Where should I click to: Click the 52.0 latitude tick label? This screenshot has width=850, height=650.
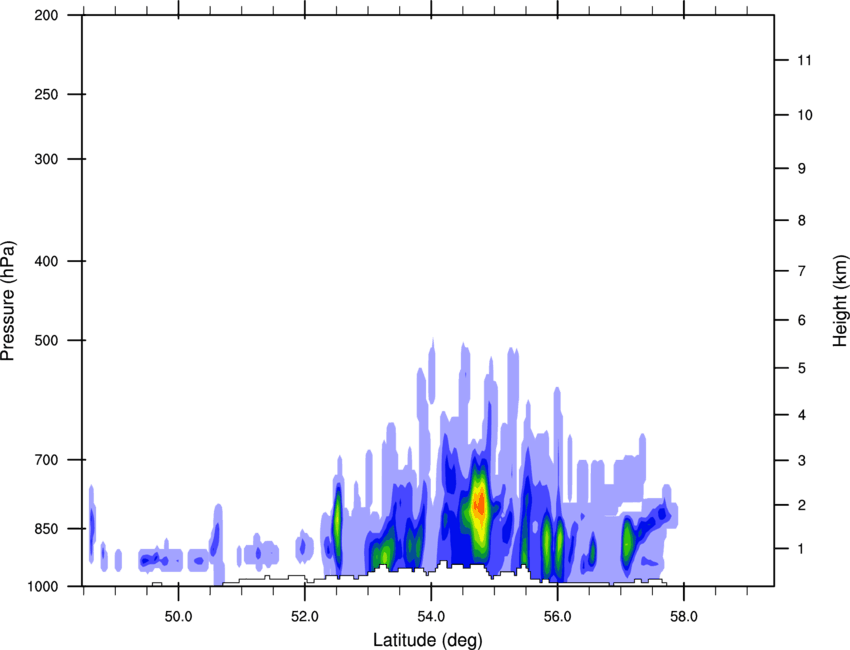(305, 617)
